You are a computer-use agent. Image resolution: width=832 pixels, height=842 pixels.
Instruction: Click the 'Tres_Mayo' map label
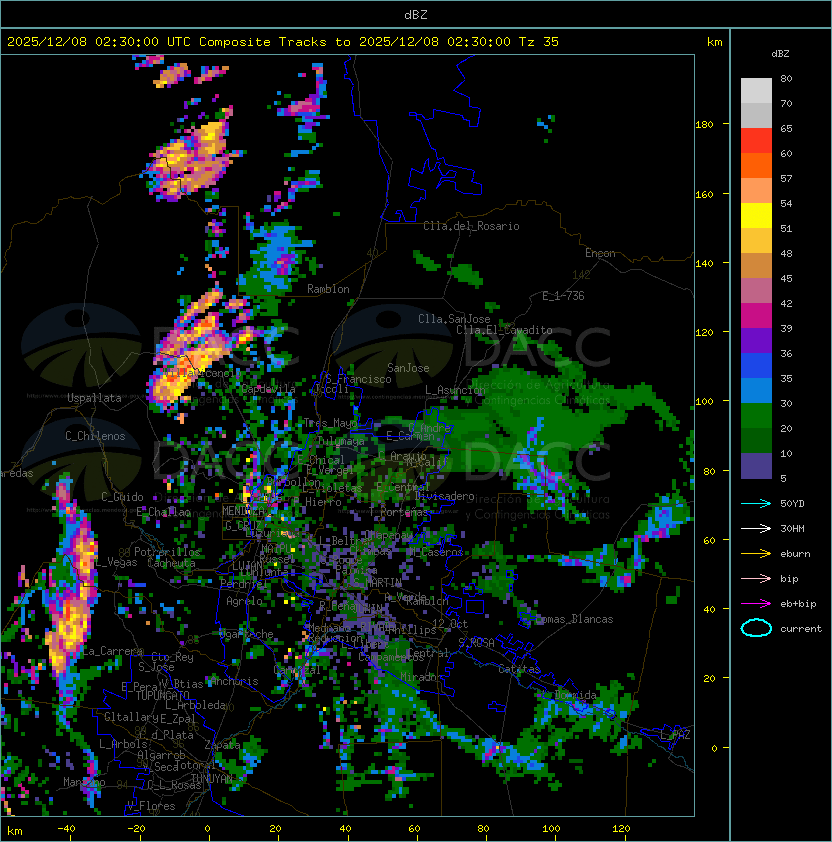pos(330,423)
